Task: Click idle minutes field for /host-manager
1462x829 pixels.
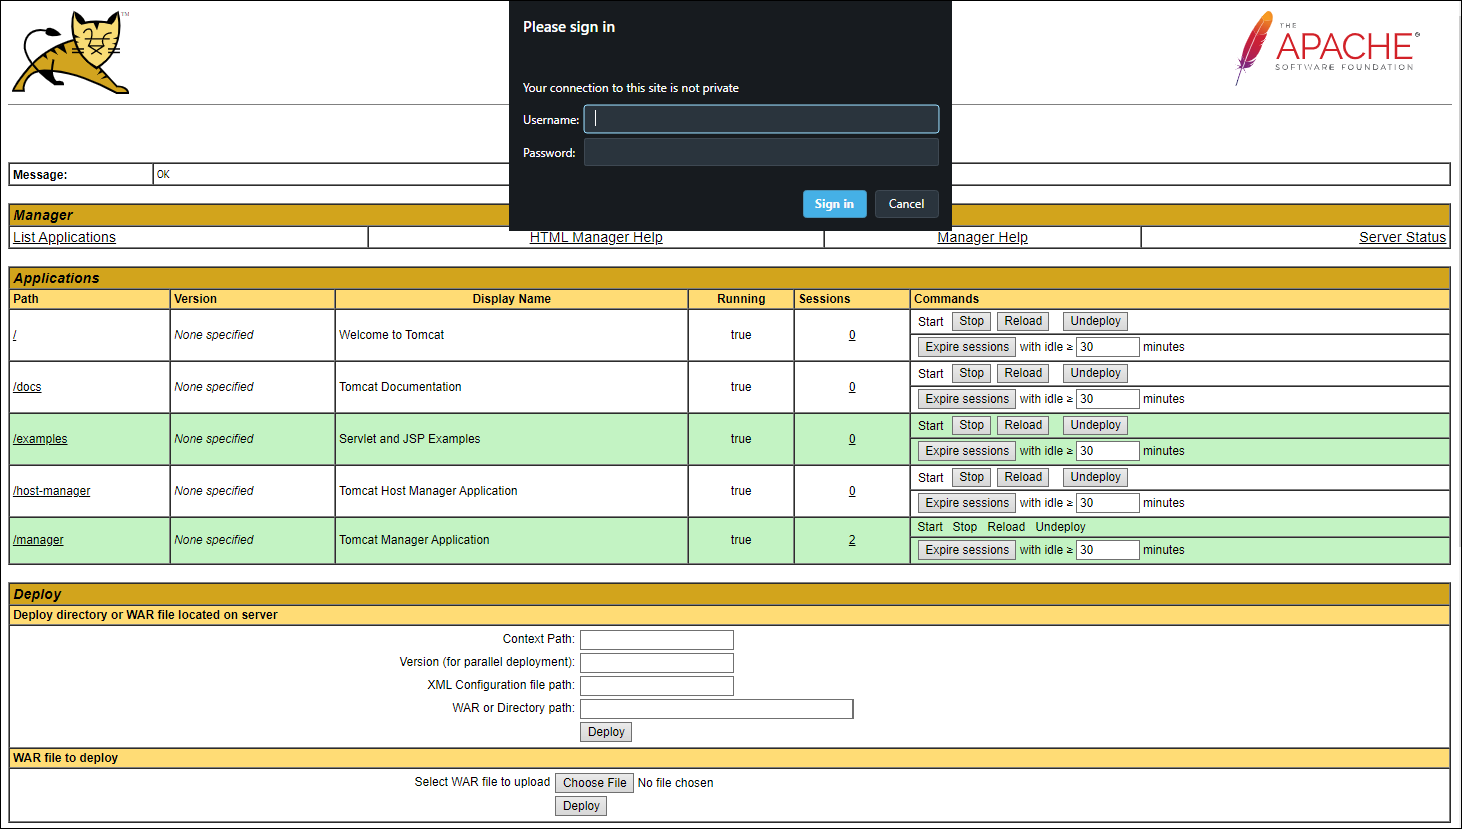Action: coord(1108,503)
